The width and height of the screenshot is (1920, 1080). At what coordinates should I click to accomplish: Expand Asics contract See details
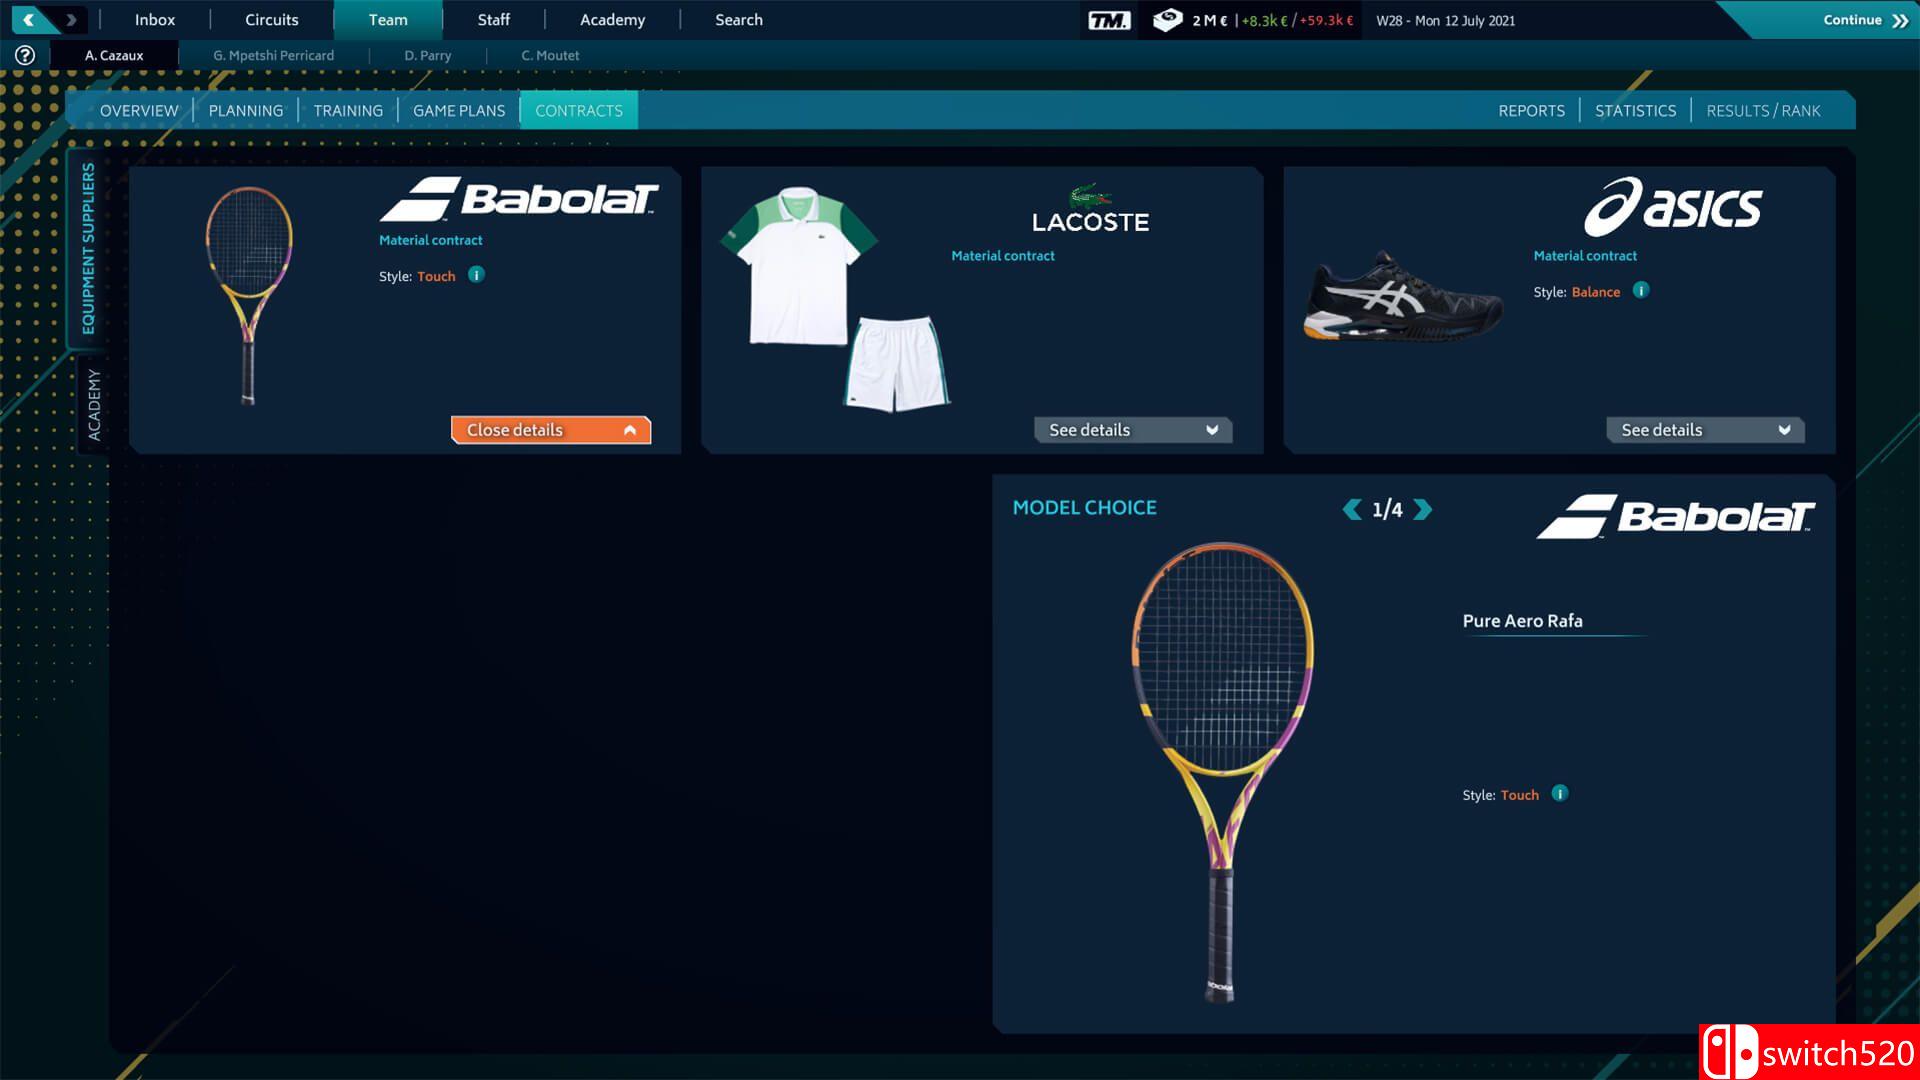point(1704,430)
